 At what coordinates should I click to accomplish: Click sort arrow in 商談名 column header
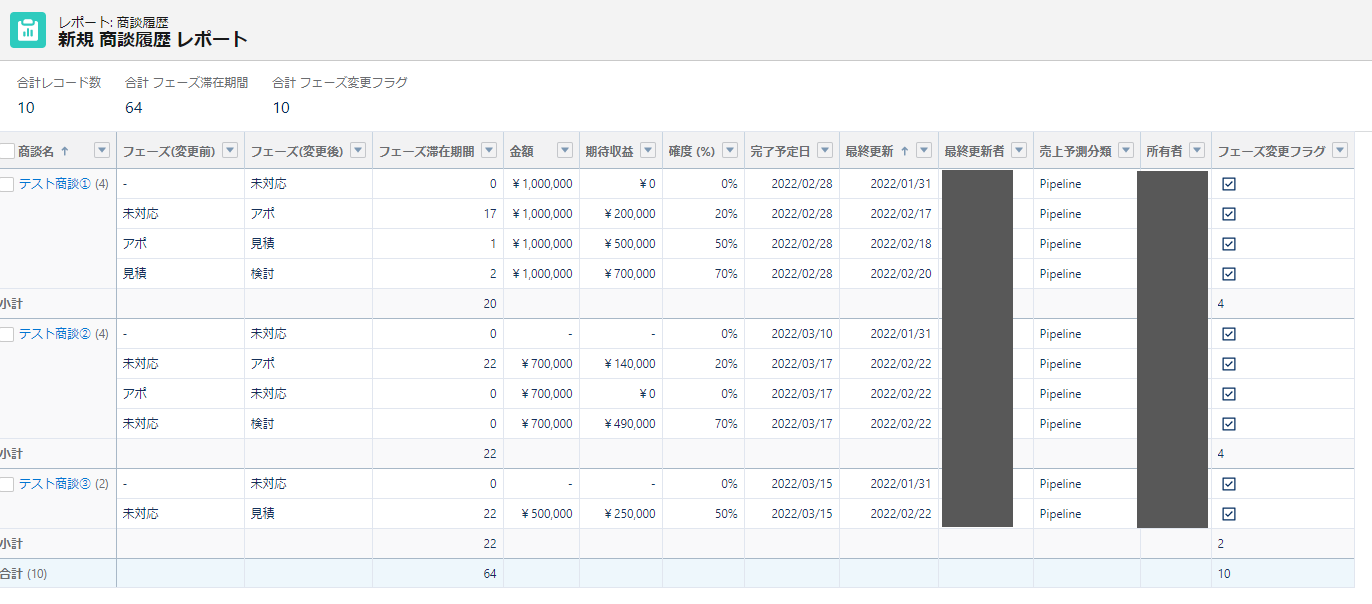[x=66, y=151]
